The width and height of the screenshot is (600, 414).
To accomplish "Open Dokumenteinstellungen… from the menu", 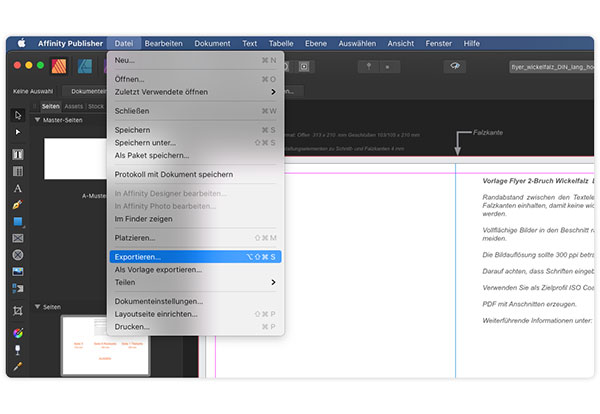I will 195,302.
